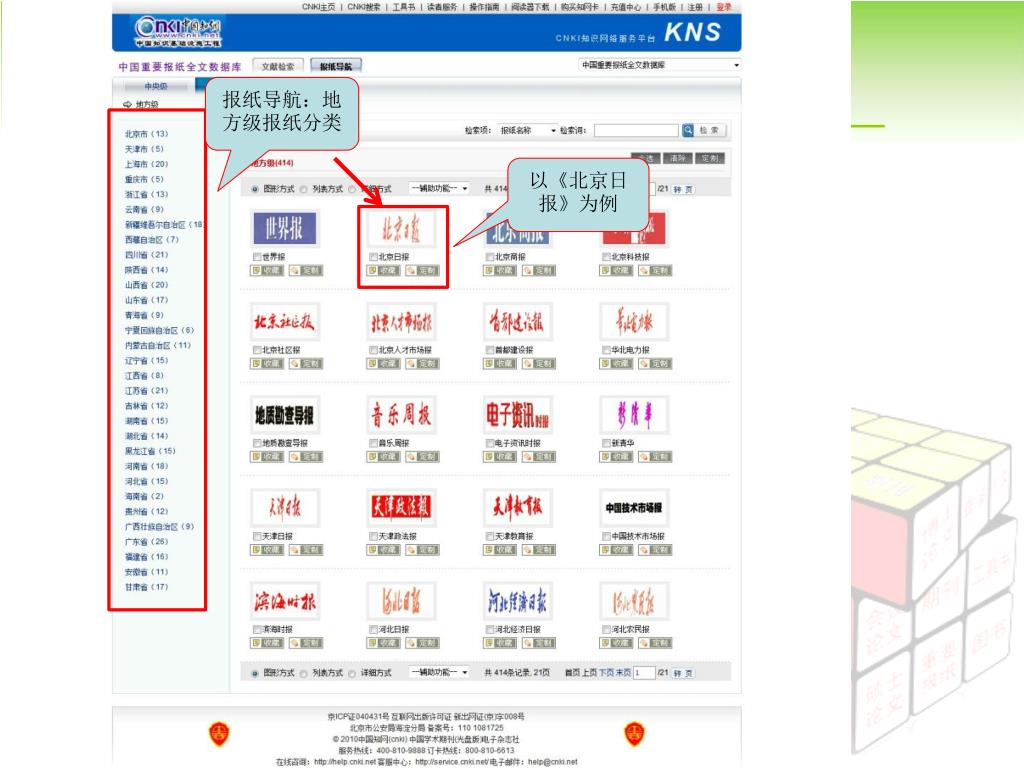
Task: Open 充值中心 in top menu
Action: [626, 7]
